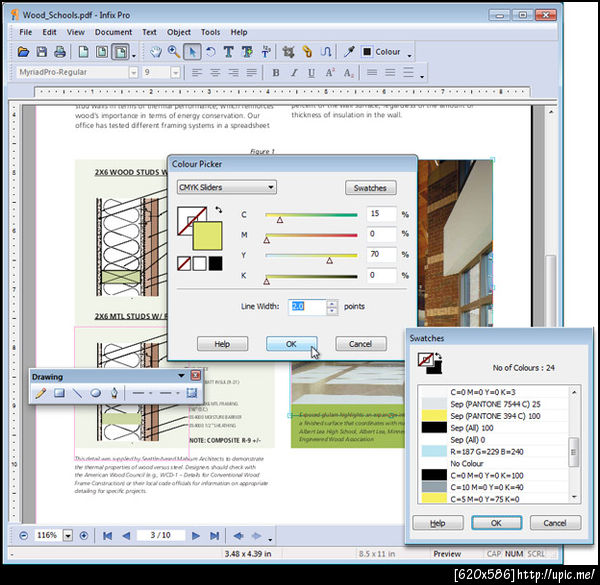The height and width of the screenshot is (585, 600).
Task: Select the Zoom magnifier tool
Action: 174,52
